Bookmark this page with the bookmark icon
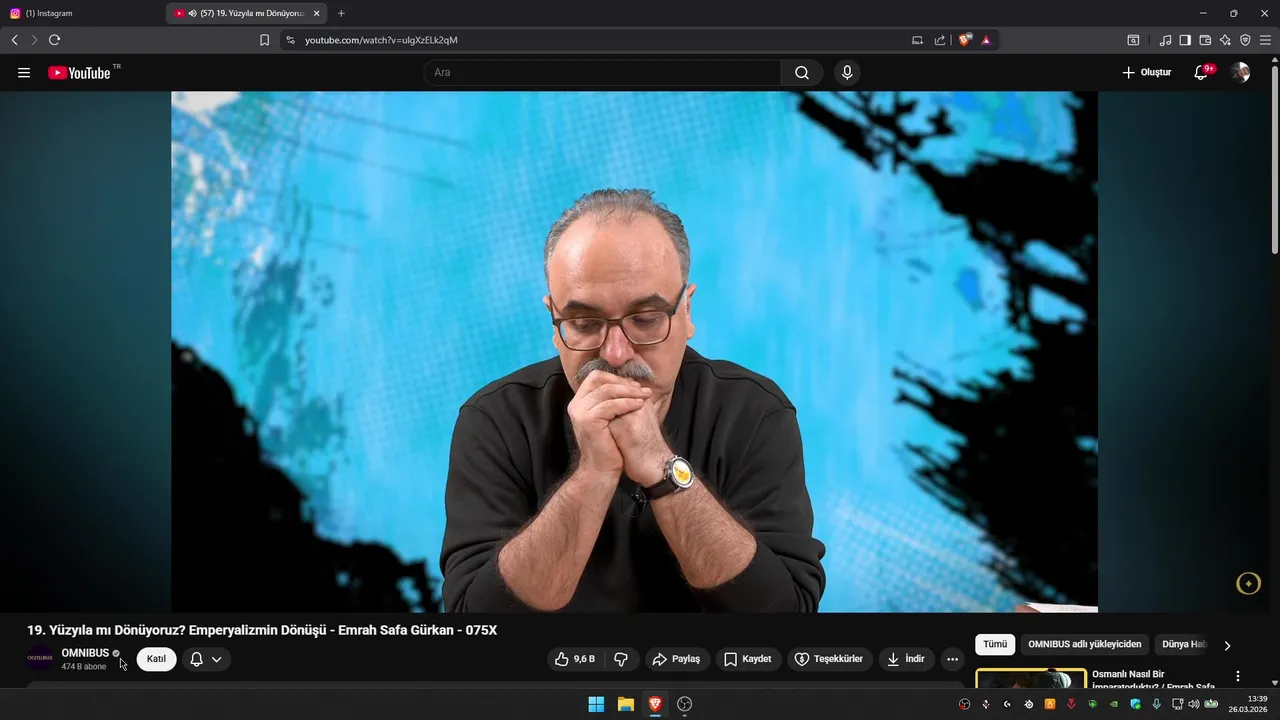1280x720 pixels. (x=264, y=40)
